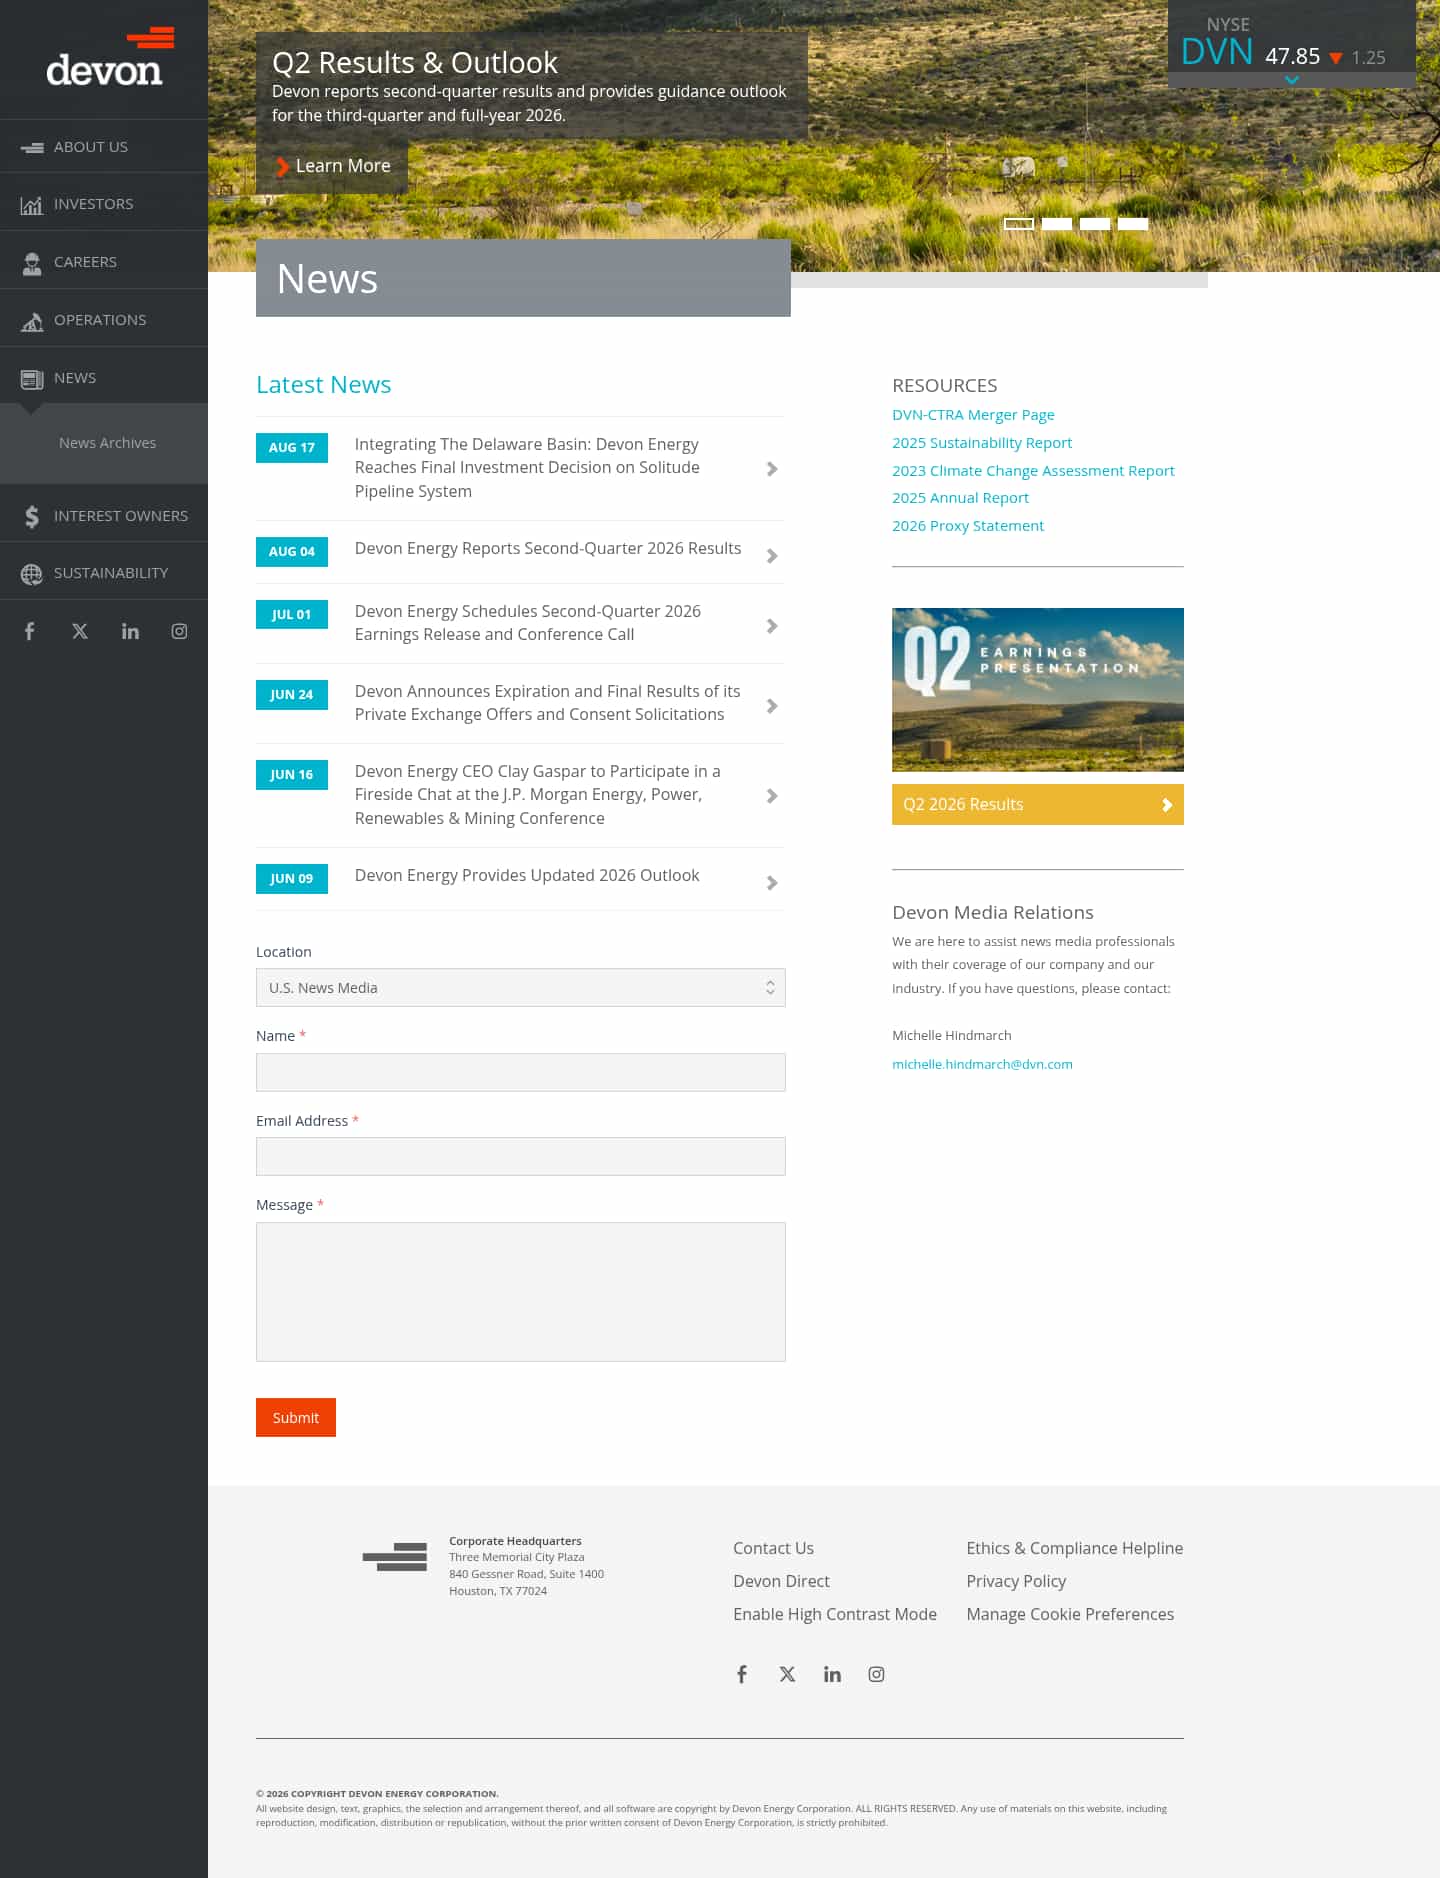This screenshot has height=1878, width=1440.
Task: Open 2025 Sustainability Report link
Action: tap(982, 443)
